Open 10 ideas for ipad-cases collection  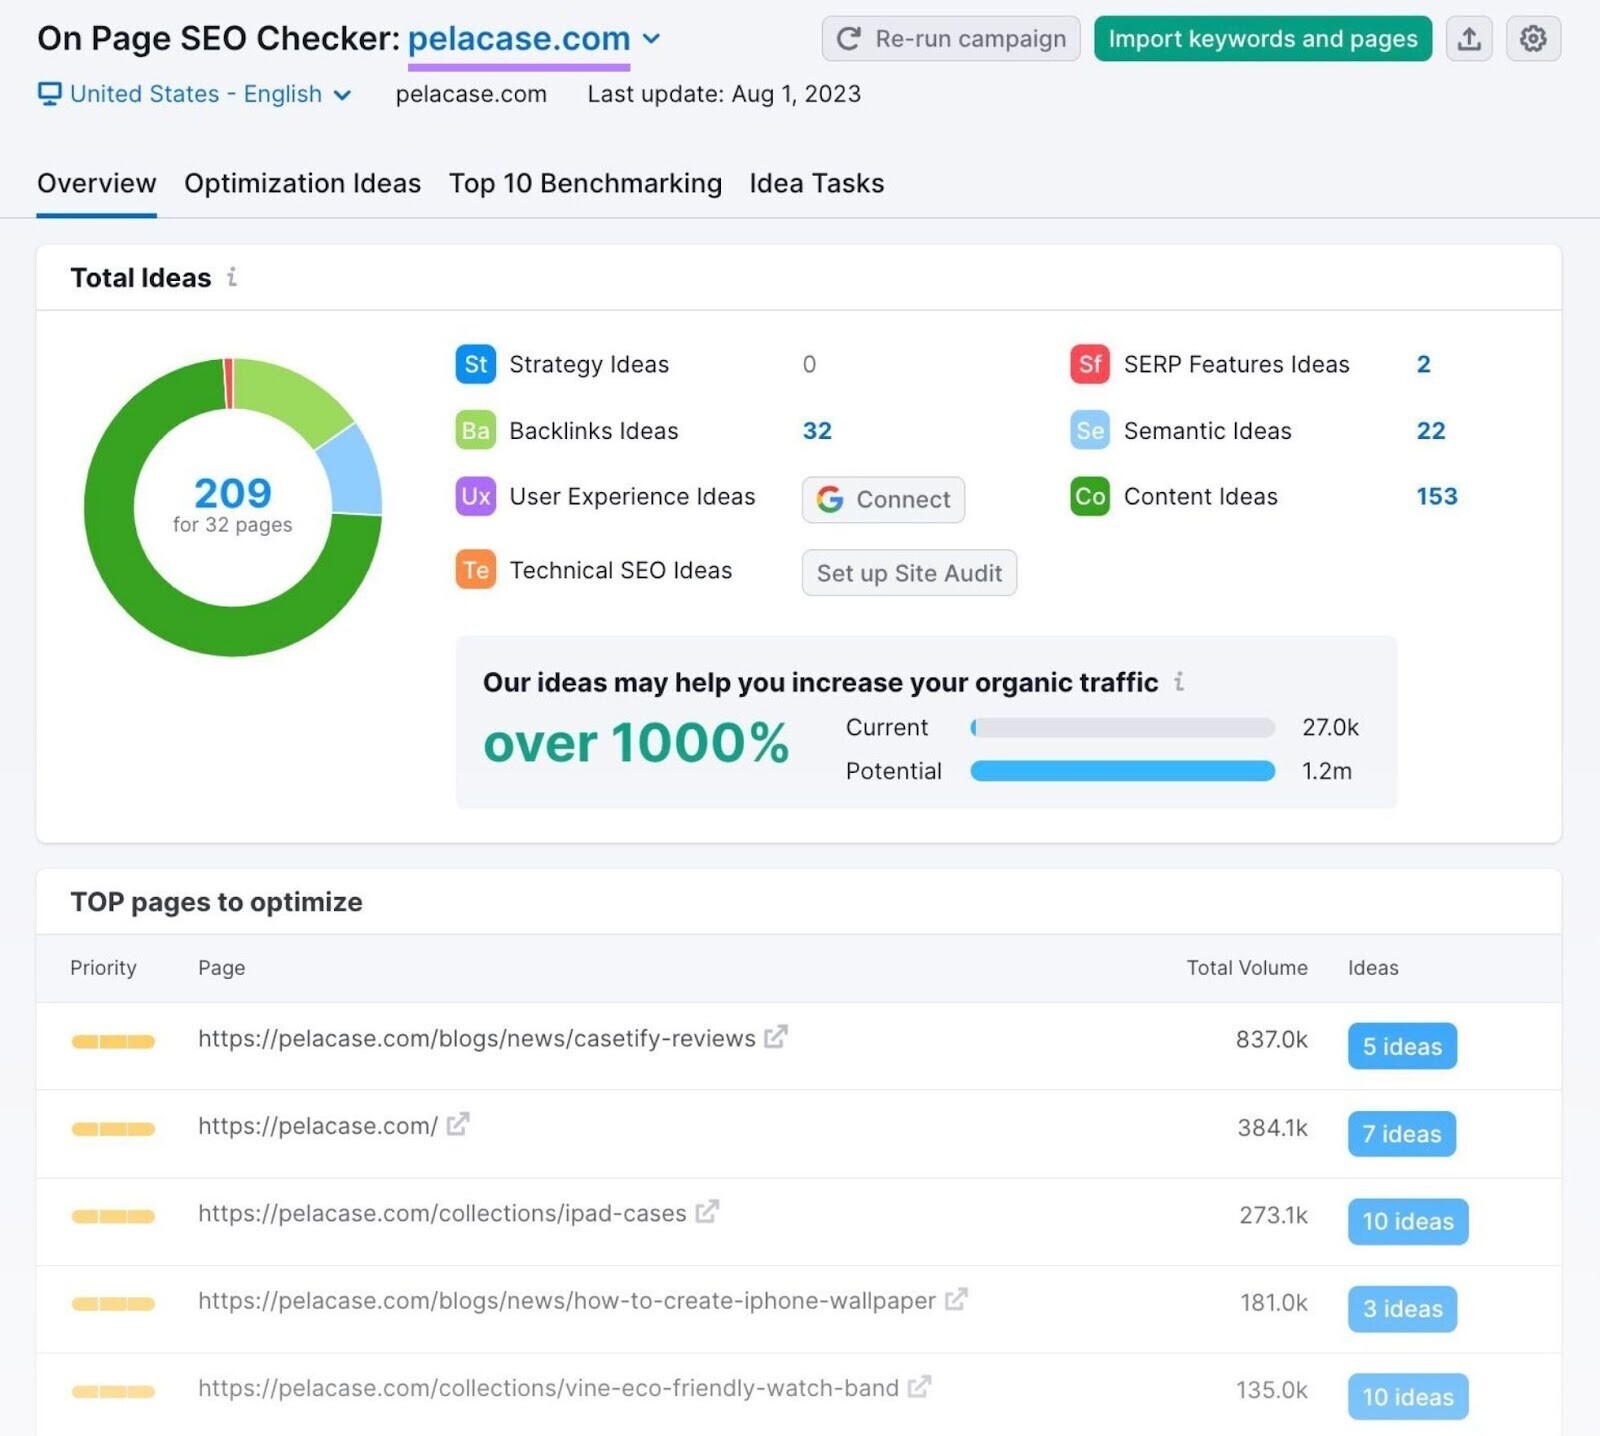coord(1408,1221)
